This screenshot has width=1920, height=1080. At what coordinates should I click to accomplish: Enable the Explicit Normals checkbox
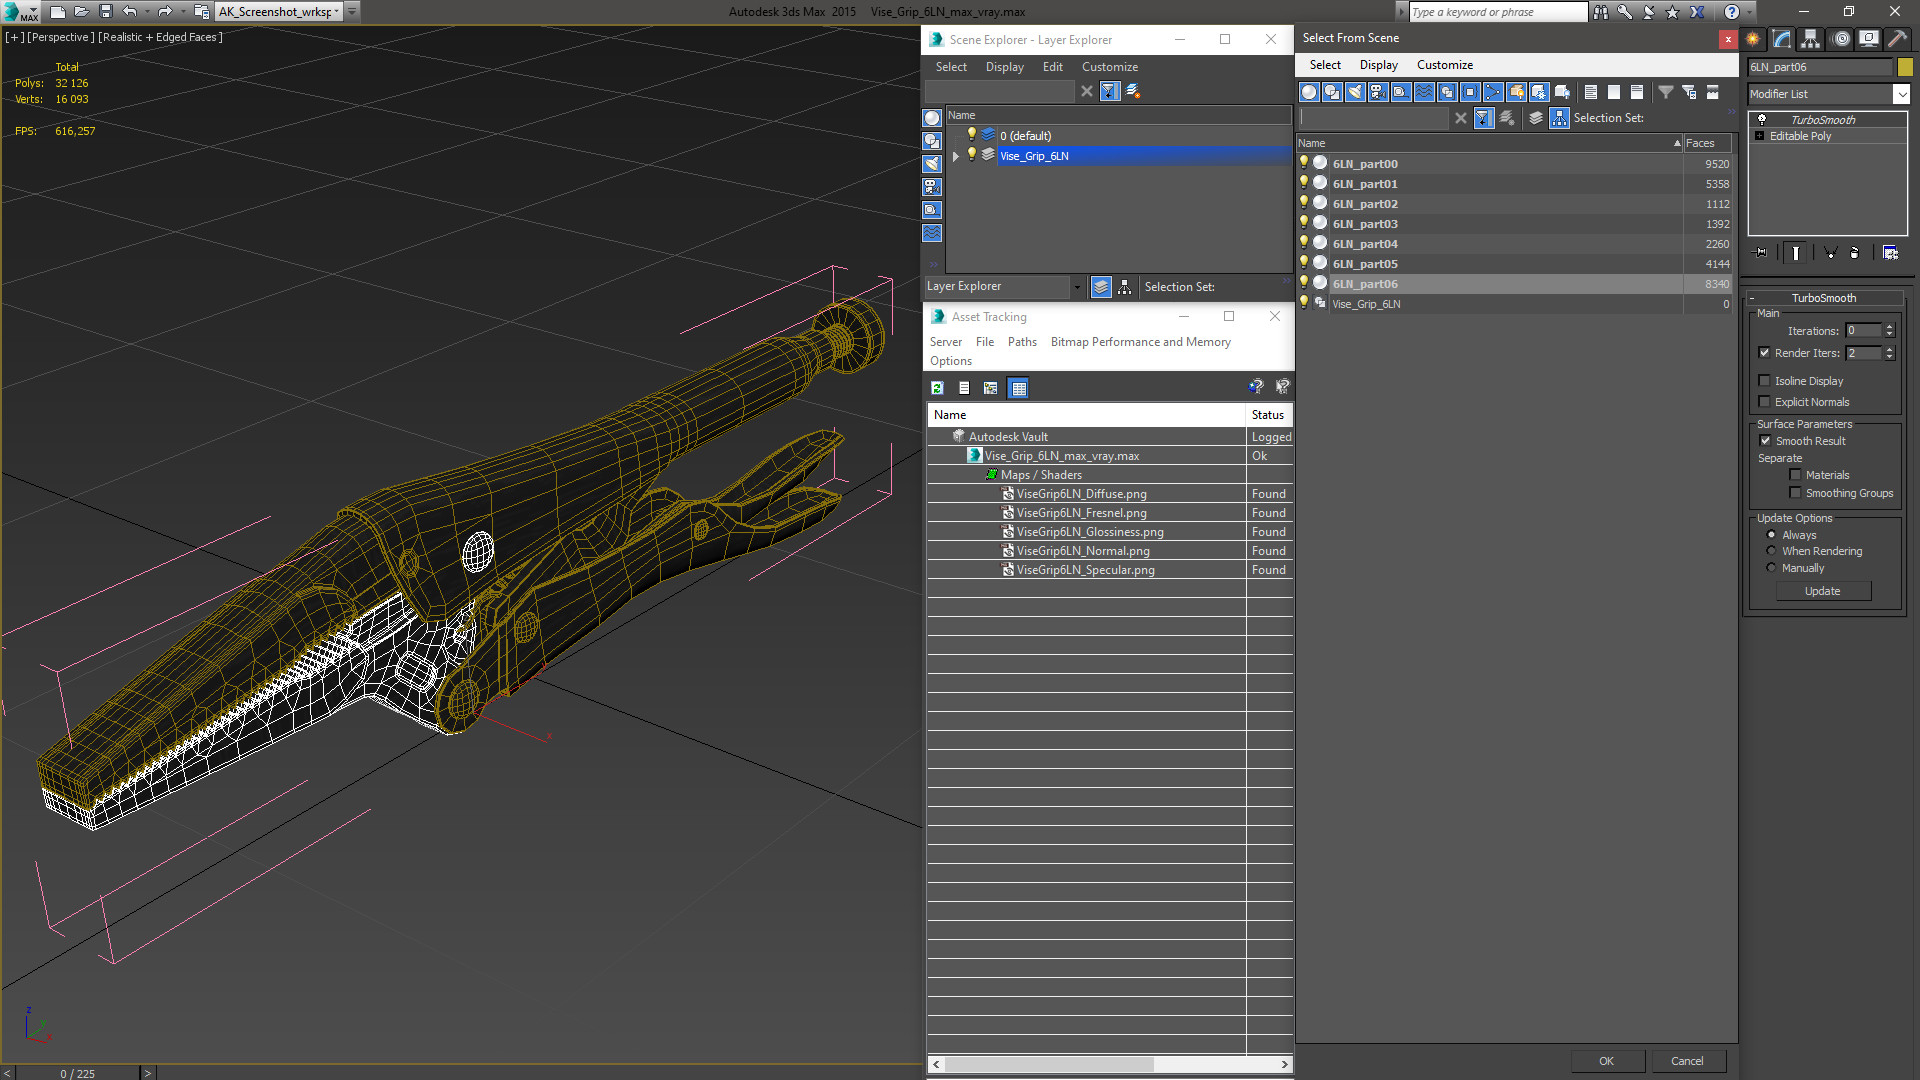click(x=1765, y=402)
